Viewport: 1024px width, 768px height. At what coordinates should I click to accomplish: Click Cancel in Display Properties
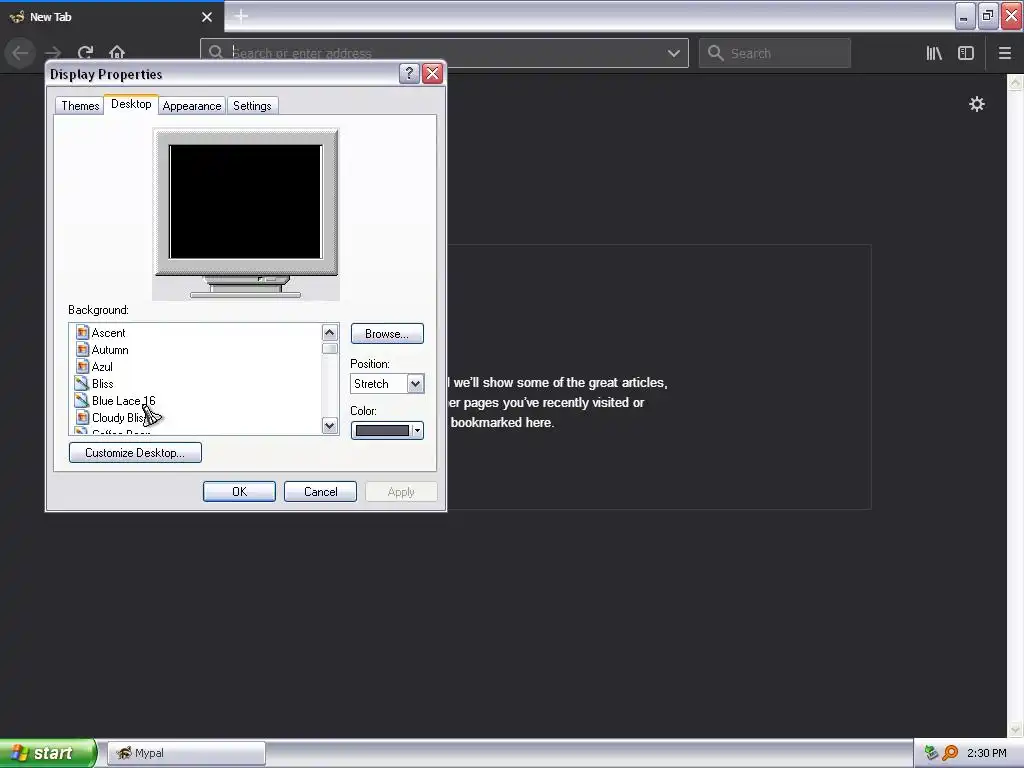(x=321, y=492)
